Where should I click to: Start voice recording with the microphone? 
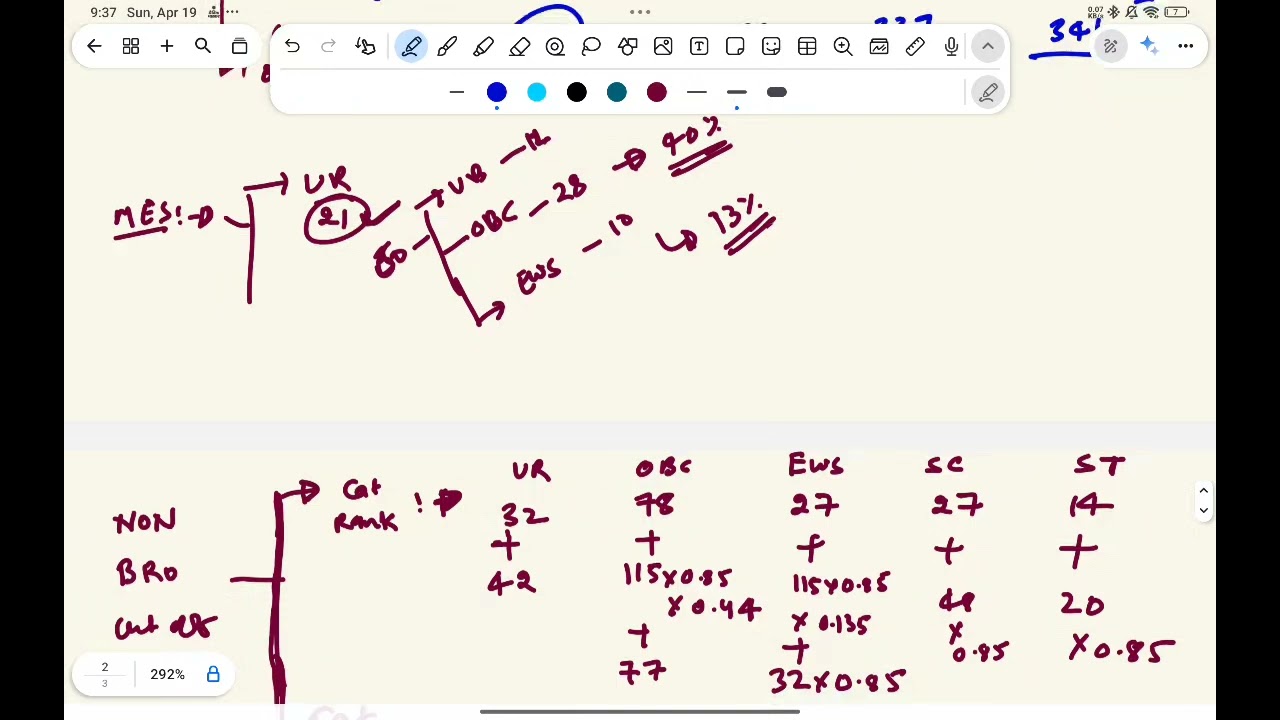pos(951,46)
